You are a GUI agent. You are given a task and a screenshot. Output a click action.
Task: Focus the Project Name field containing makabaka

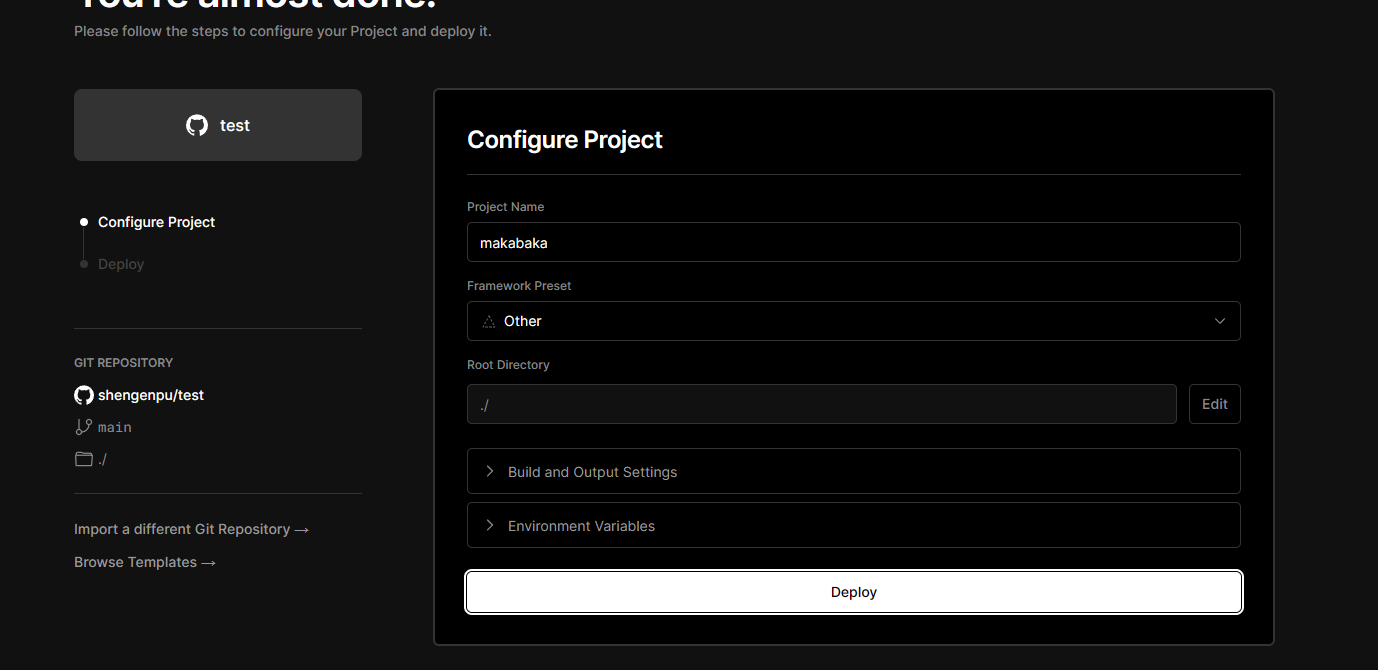(854, 242)
